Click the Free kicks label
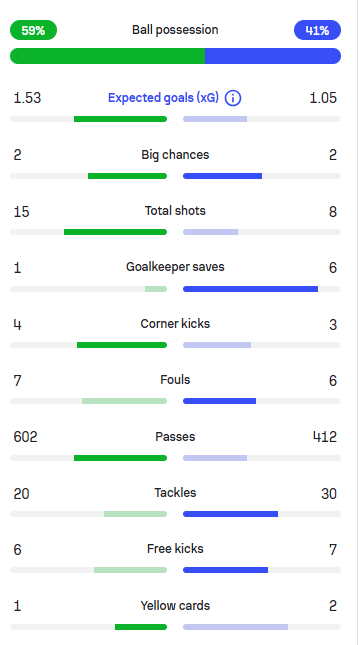Screen dimensions: 362x645 coord(175,549)
